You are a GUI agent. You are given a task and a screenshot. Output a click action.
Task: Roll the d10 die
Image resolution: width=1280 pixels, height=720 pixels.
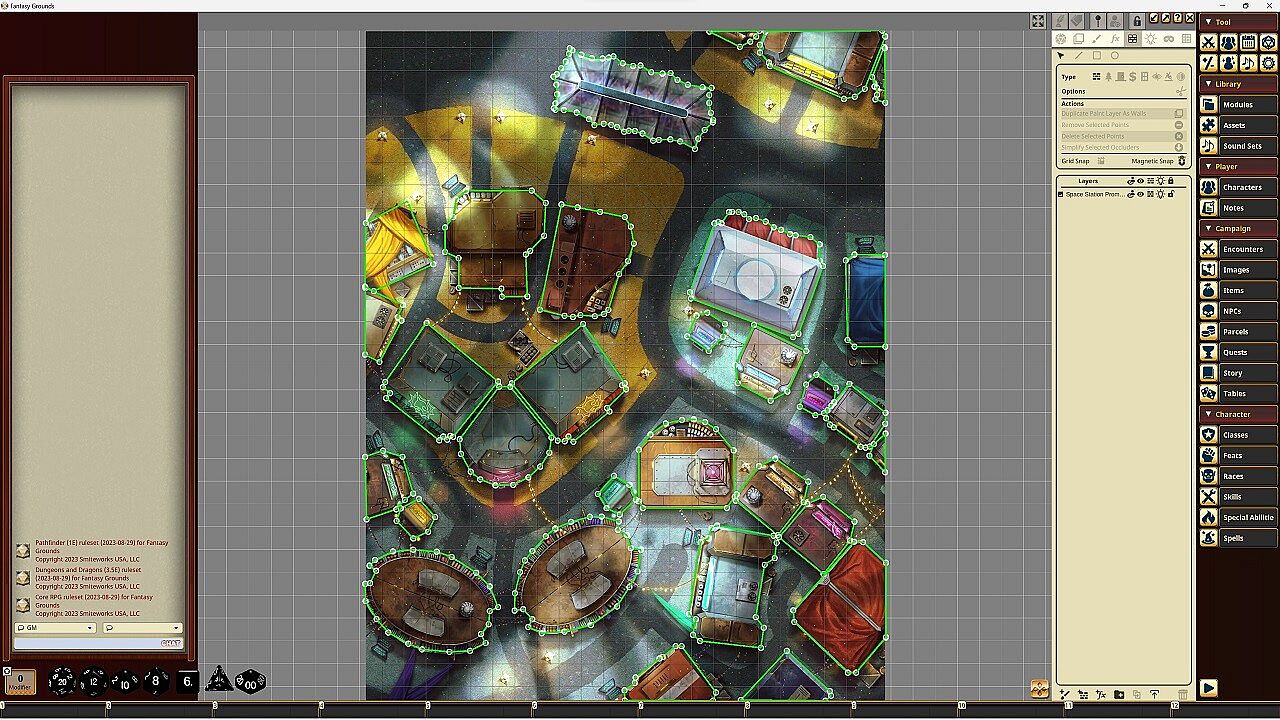pos(125,682)
